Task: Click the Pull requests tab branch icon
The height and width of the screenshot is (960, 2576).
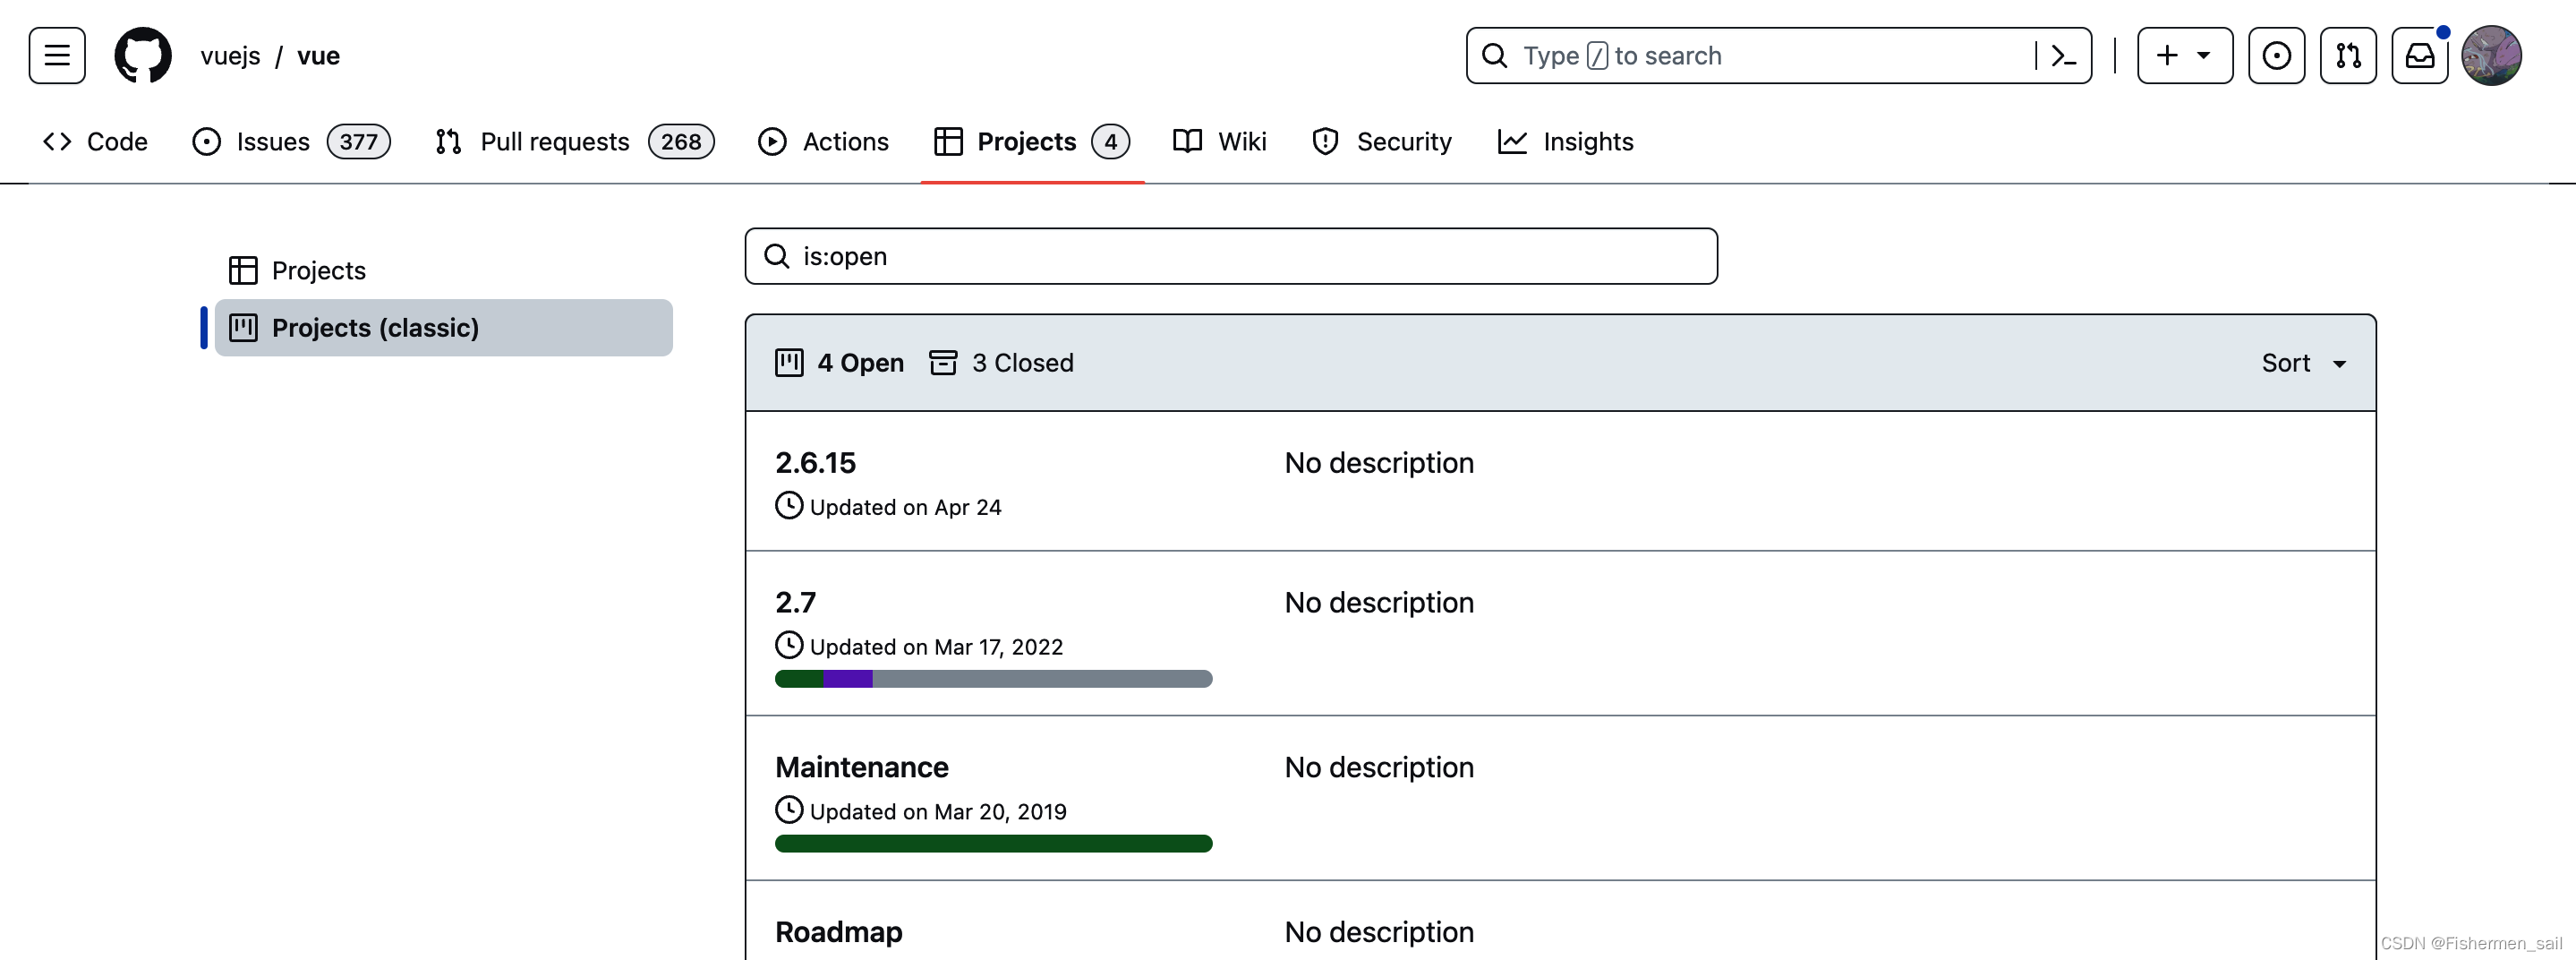Action: 448,141
